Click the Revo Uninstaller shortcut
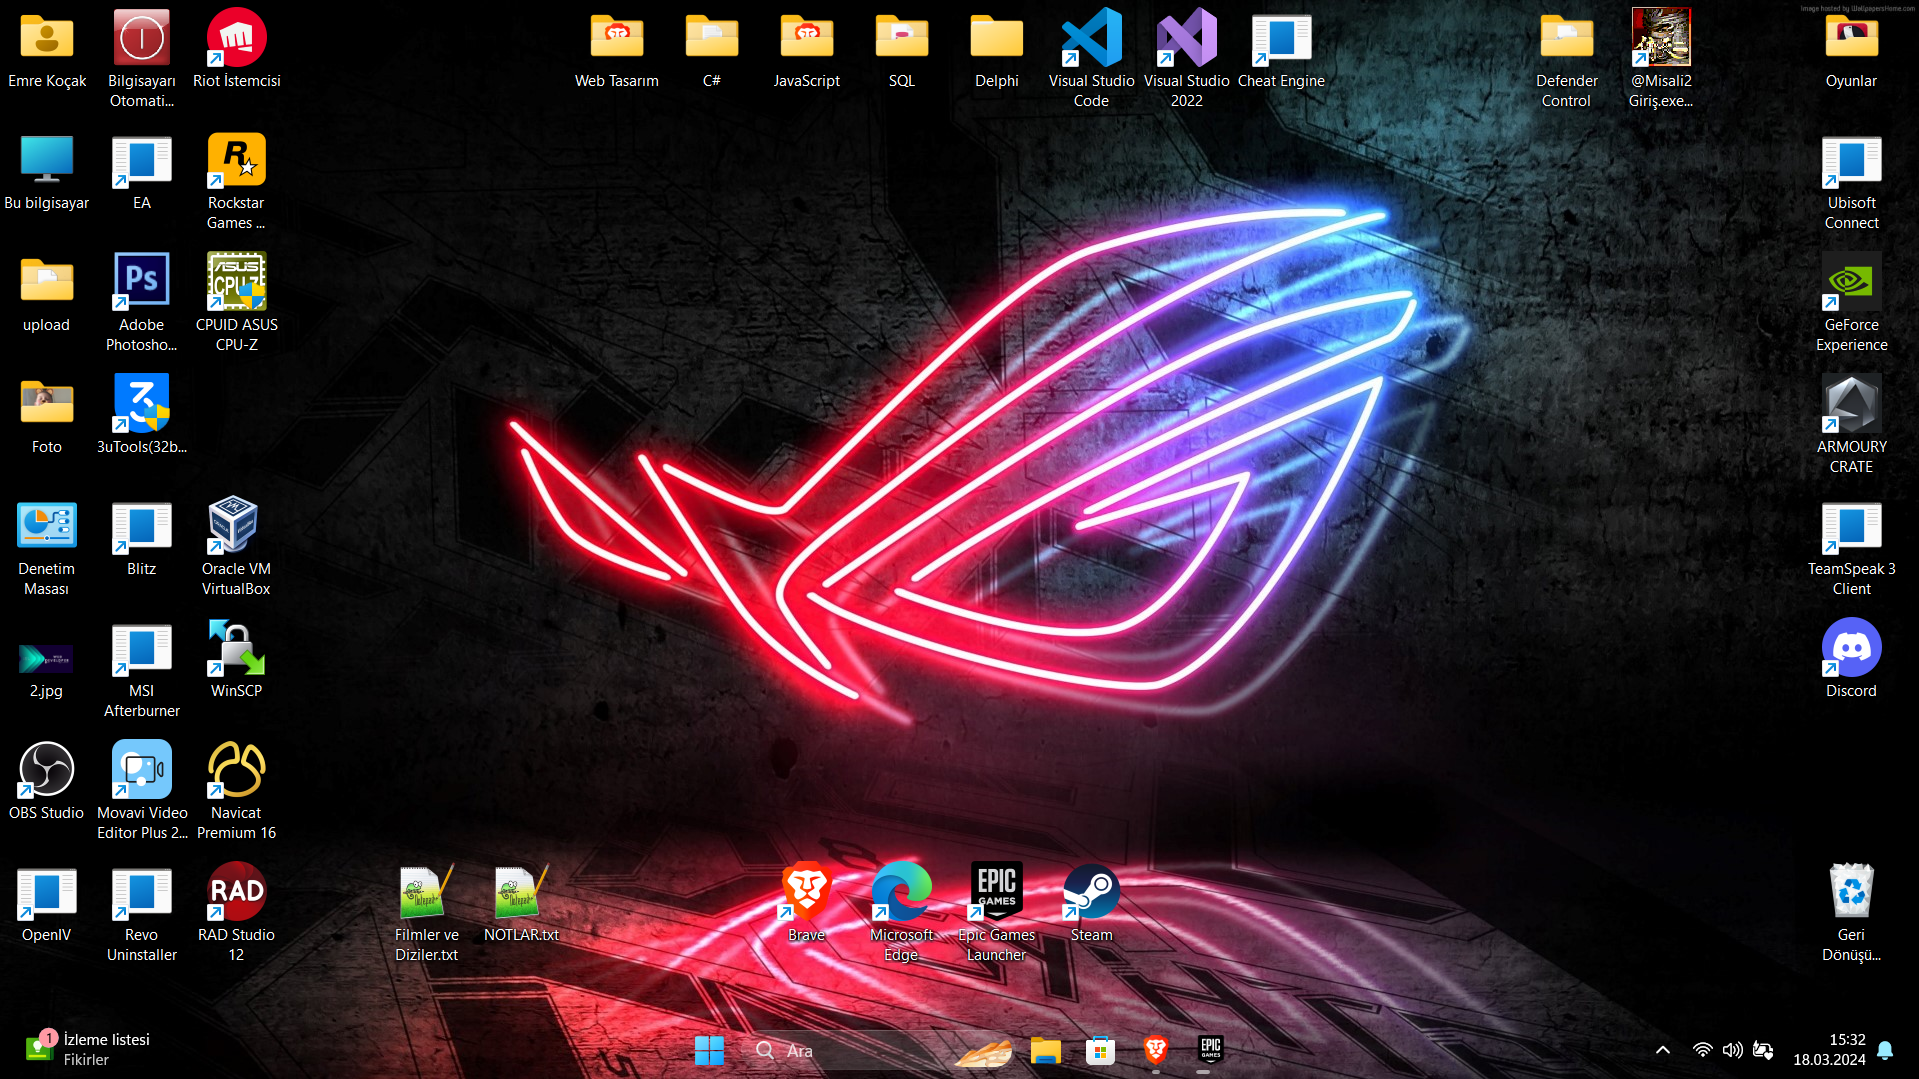Image resolution: width=1919 pixels, height=1079 pixels. coord(142,914)
